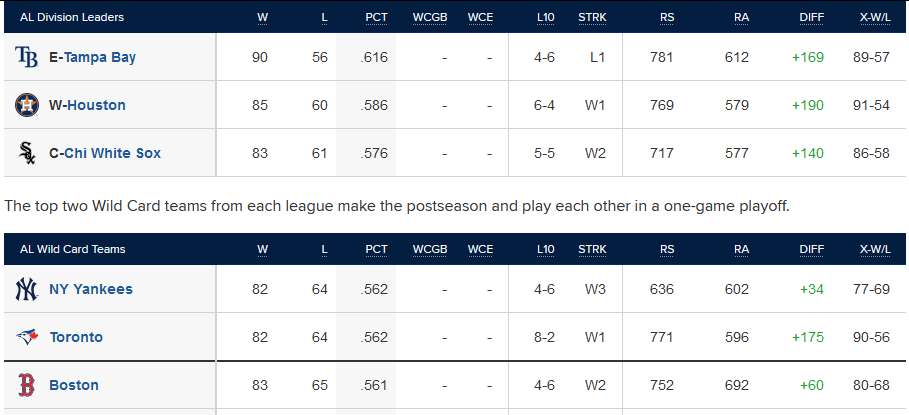Image resolution: width=909 pixels, height=415 pixels.
Task: Click the Boston Red Sox logo
Action: [x=27, y=385]
